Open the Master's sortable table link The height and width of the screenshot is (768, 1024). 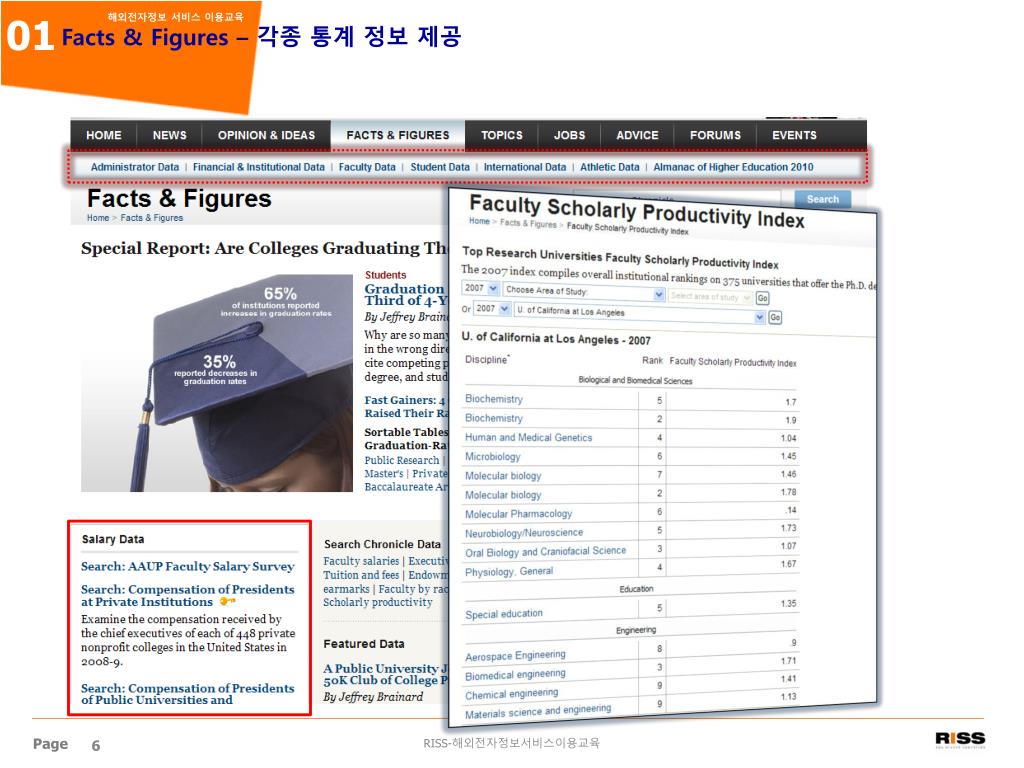pos(383,473)
